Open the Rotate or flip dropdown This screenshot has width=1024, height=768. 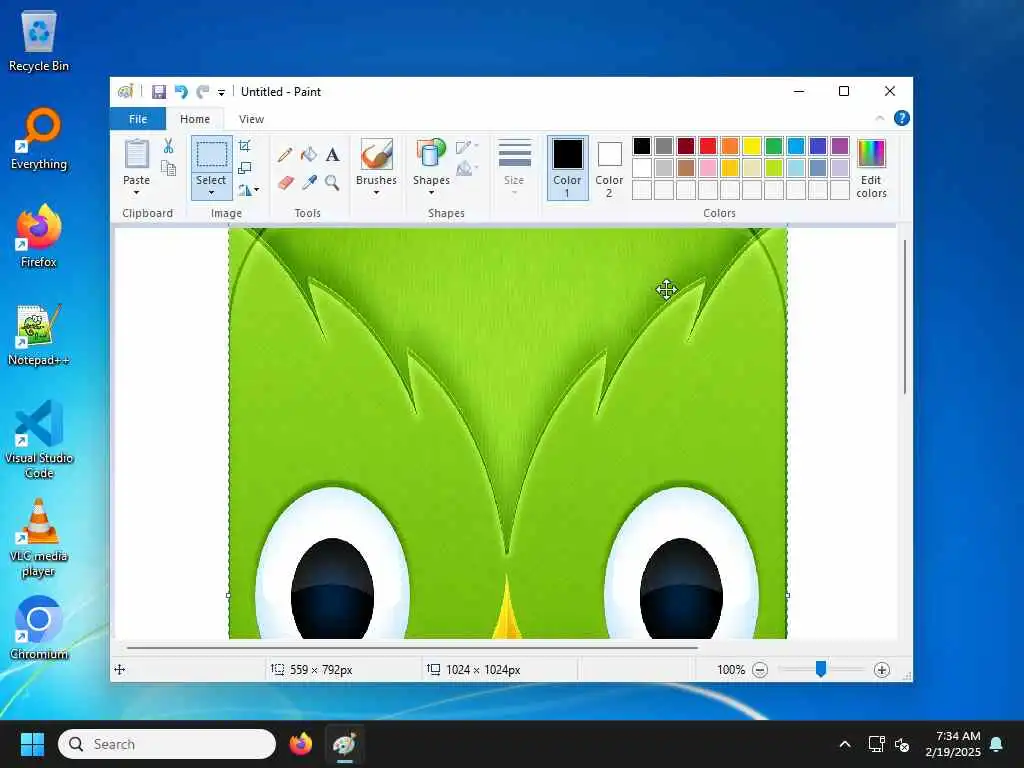[248, 190]
